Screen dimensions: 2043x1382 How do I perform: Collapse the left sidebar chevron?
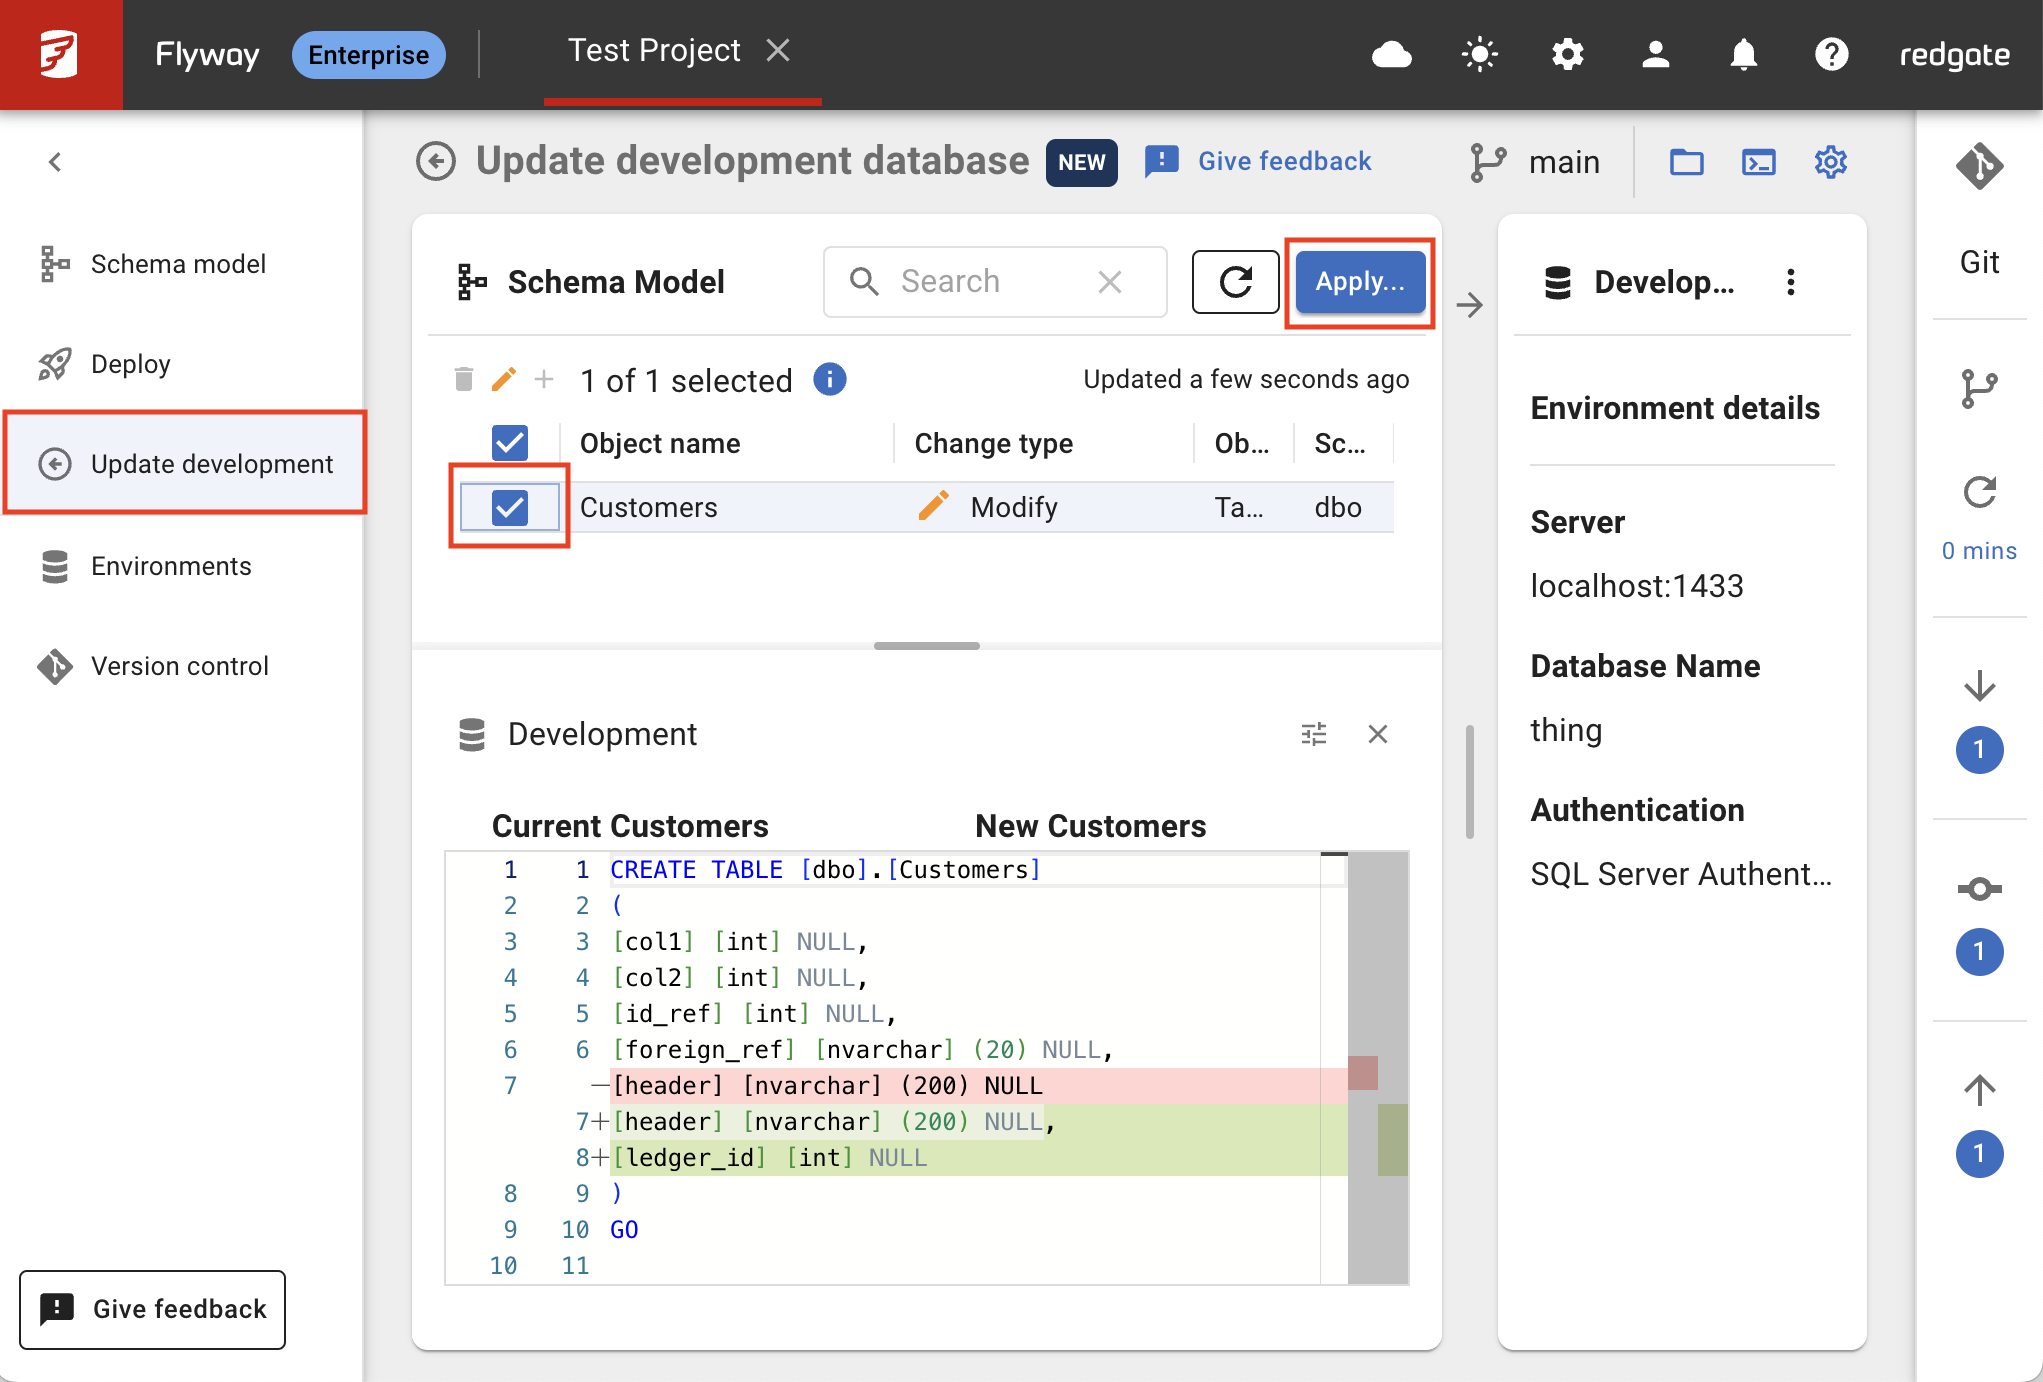[x=55, y=161]
